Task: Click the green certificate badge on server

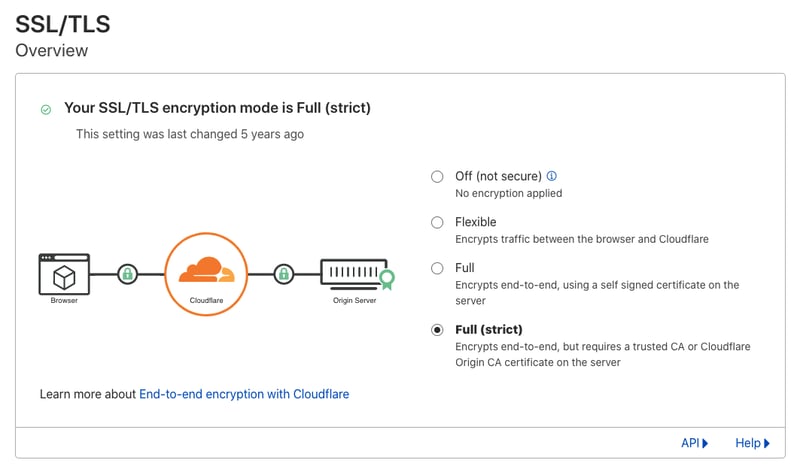Action: (386, 278)
